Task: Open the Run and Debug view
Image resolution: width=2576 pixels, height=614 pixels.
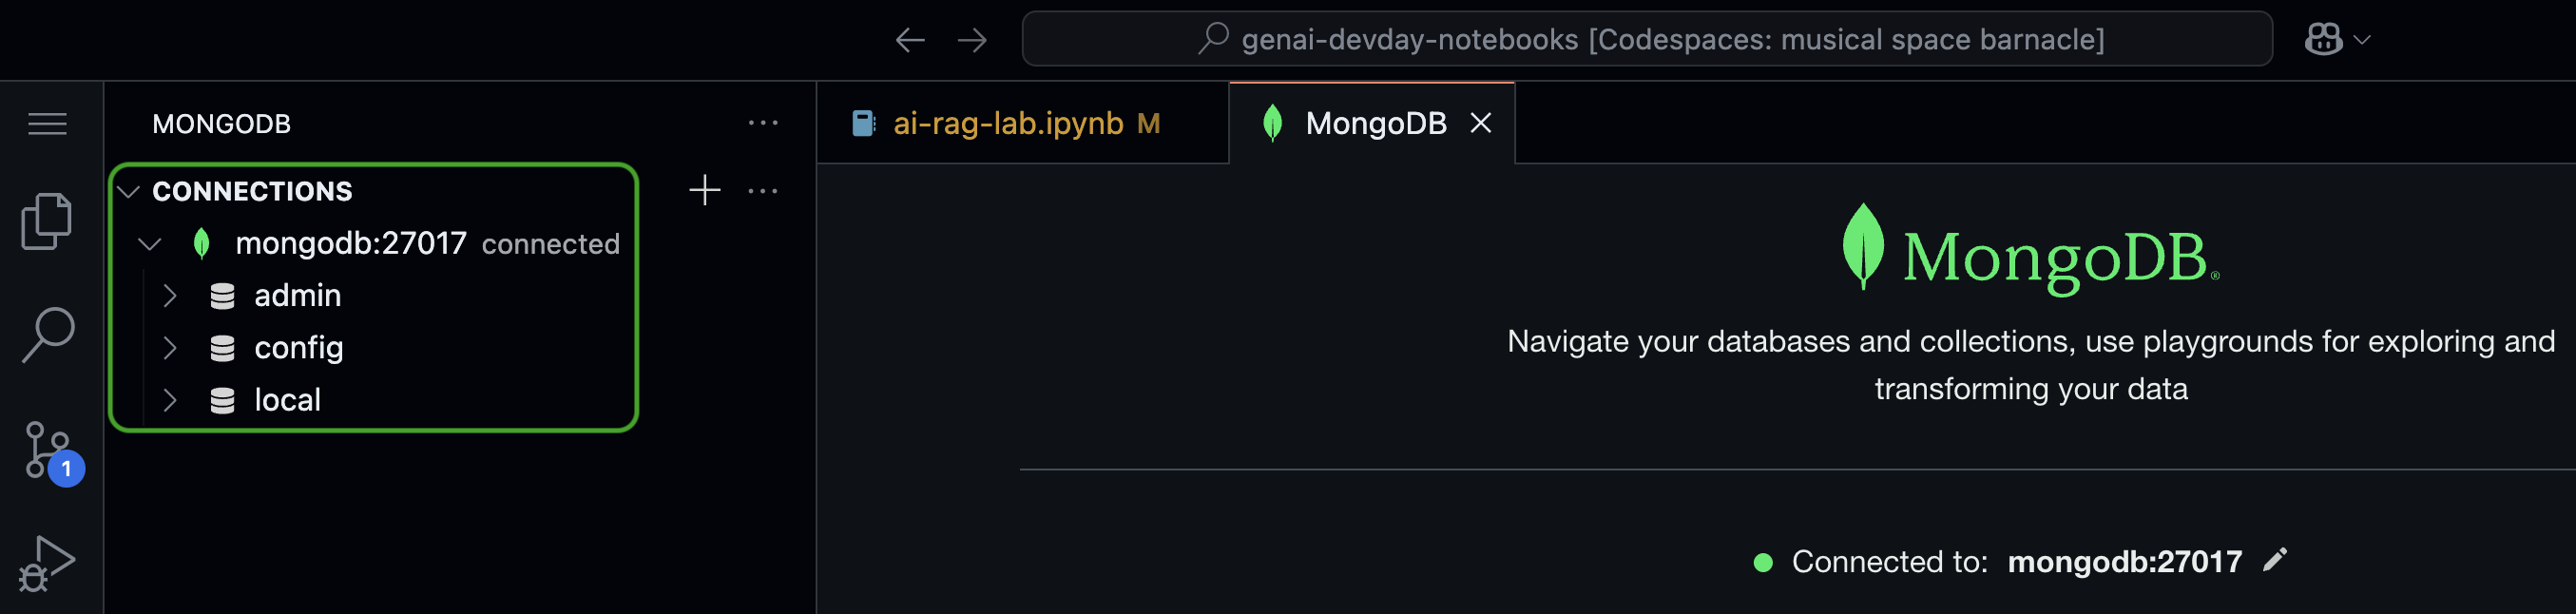Action: (46, 563)
